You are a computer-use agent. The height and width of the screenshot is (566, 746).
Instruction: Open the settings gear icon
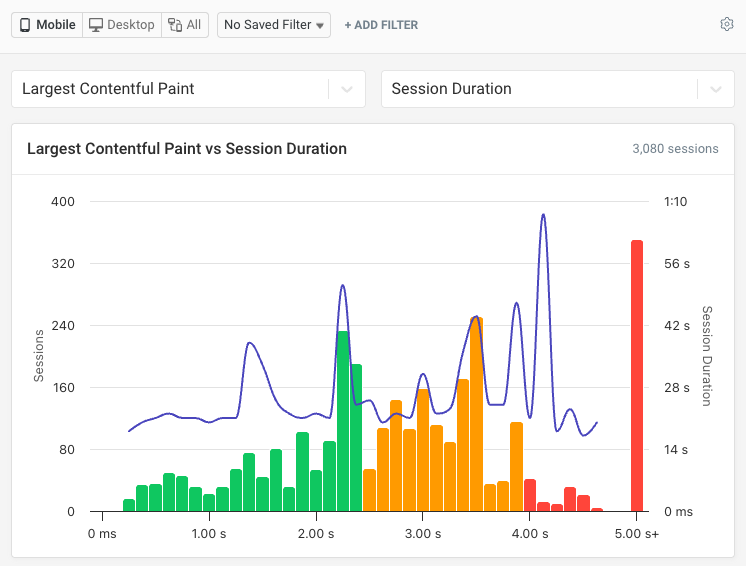tap(726, 24)
